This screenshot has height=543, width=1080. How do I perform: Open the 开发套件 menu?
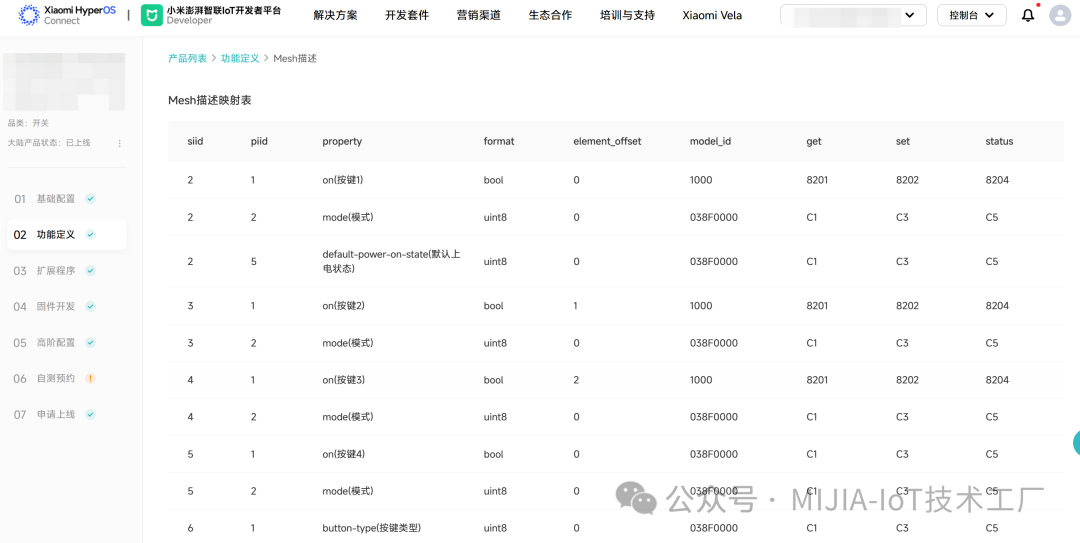point(406,15)
